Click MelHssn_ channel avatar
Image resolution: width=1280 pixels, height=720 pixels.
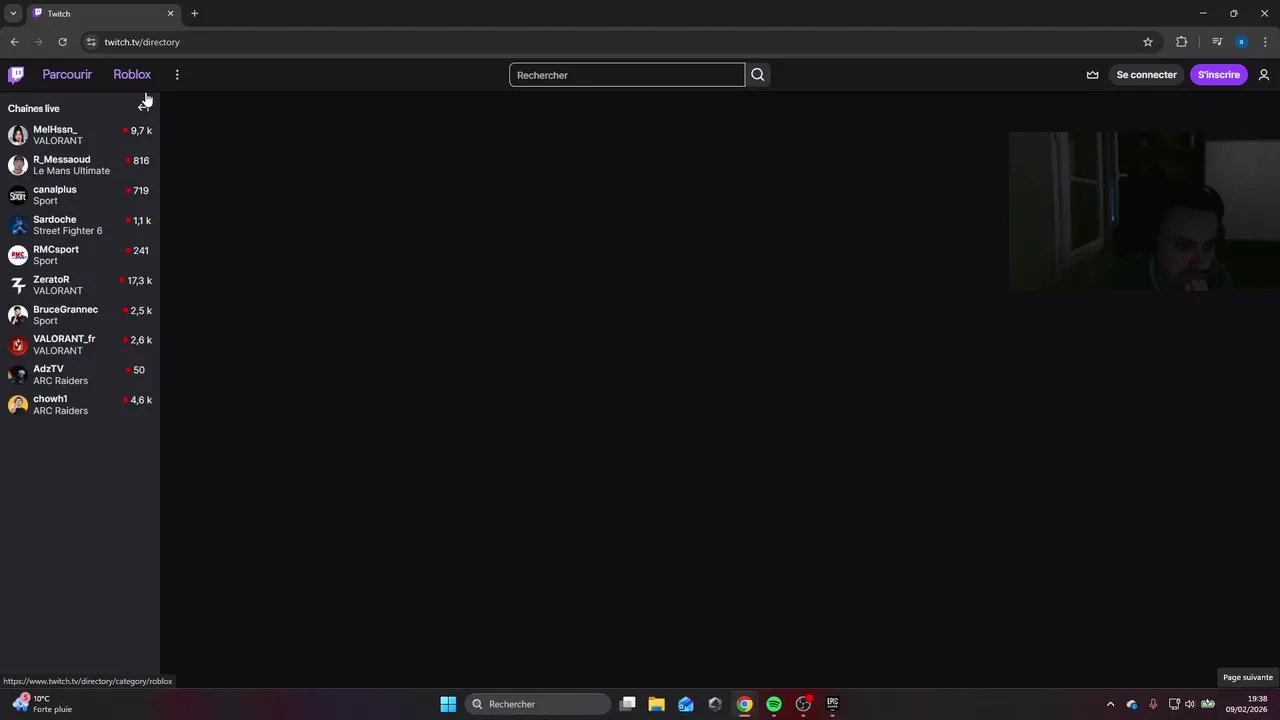point(18,135)
